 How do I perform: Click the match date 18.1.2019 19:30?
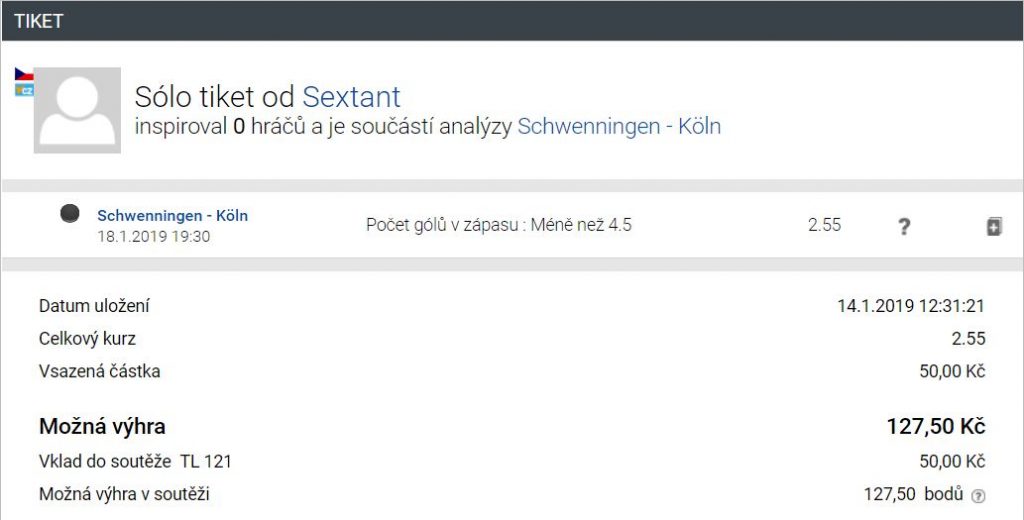[x=153, y=236]
